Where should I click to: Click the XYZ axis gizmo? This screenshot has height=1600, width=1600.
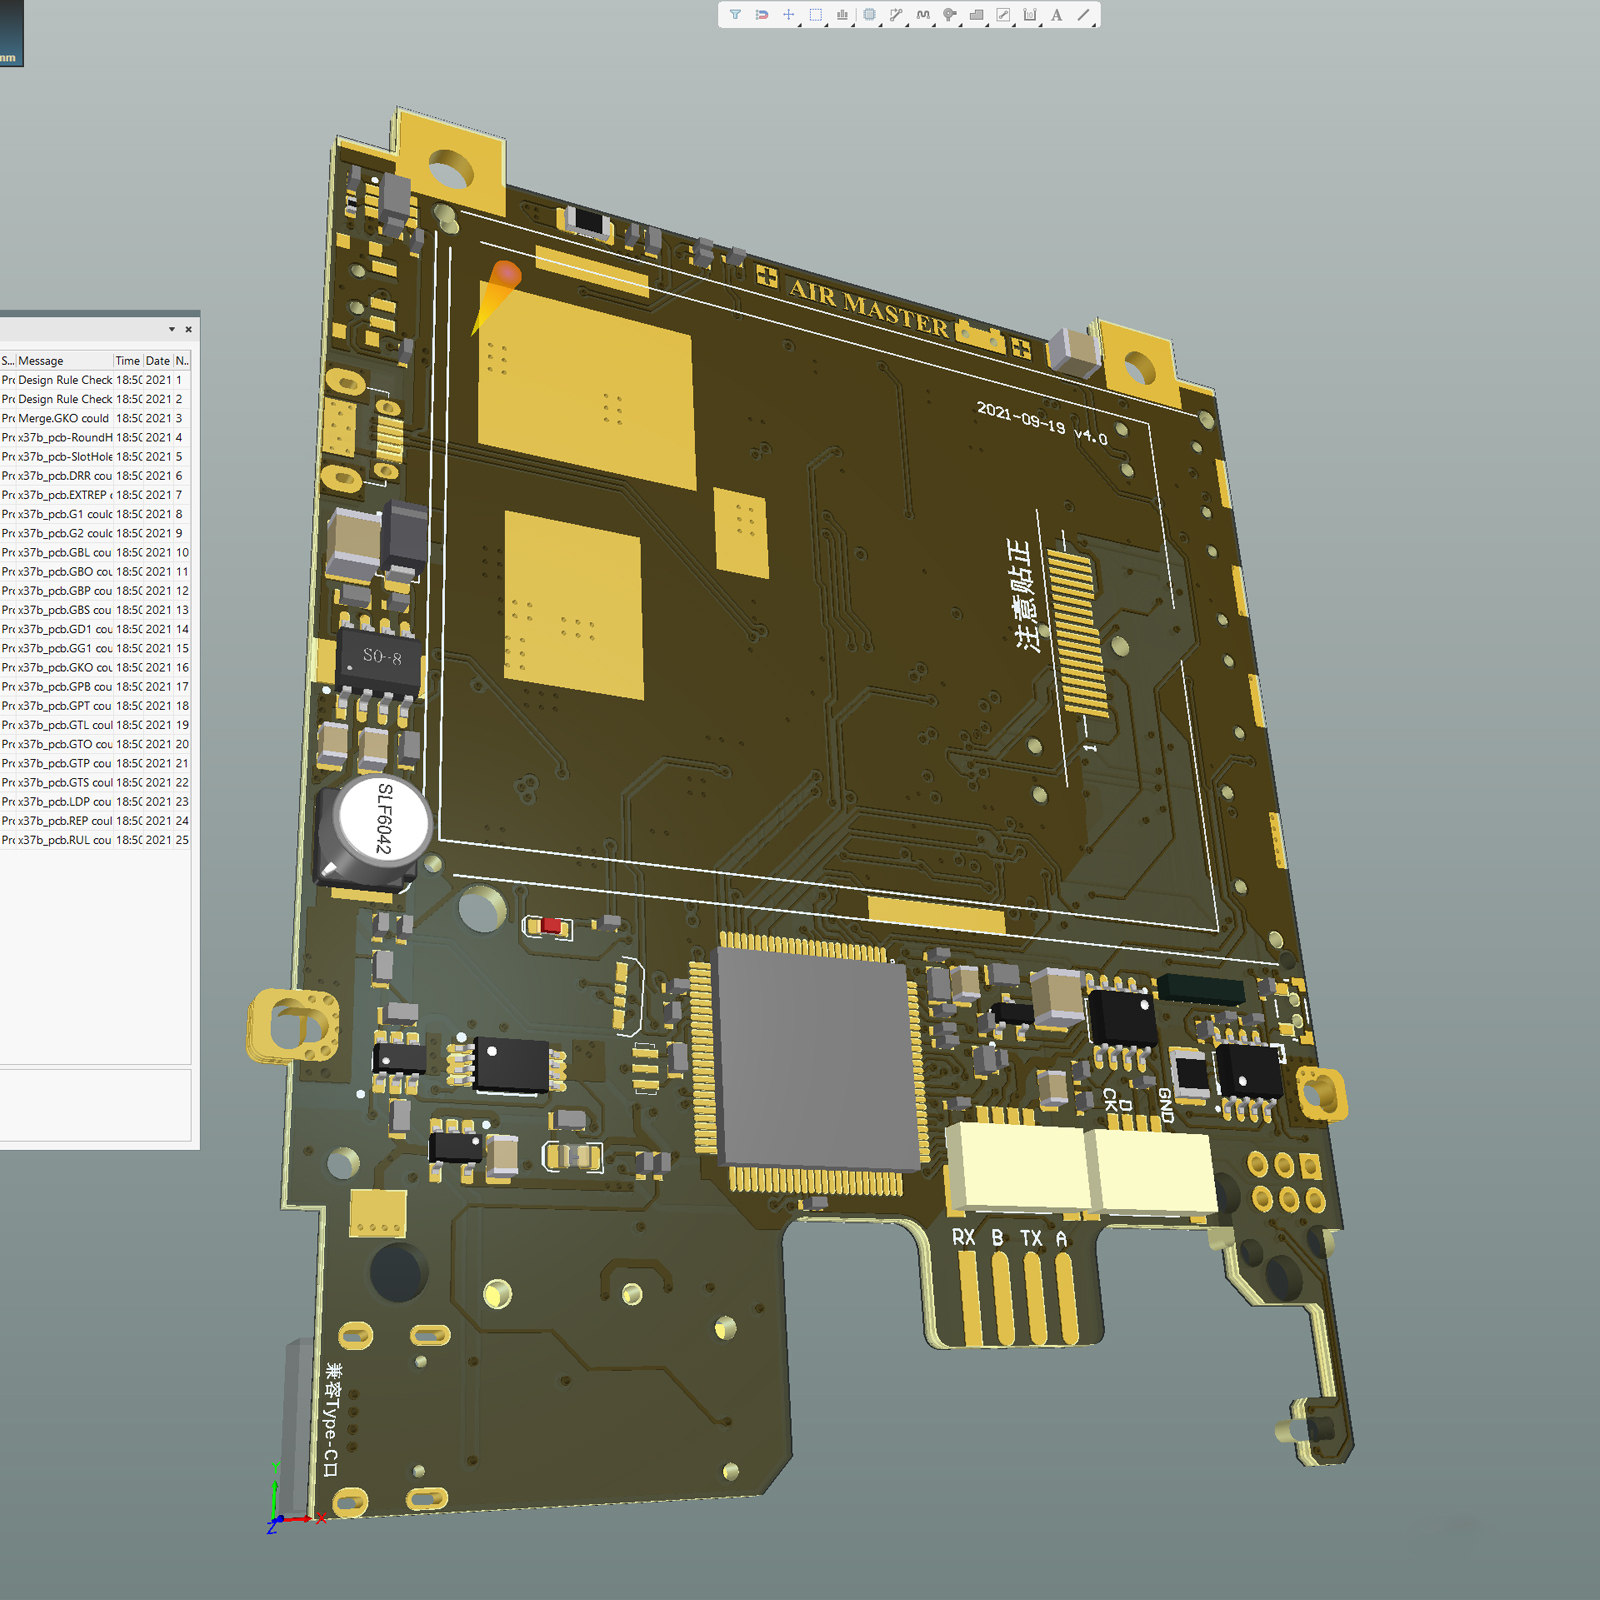coord(293,1499)
